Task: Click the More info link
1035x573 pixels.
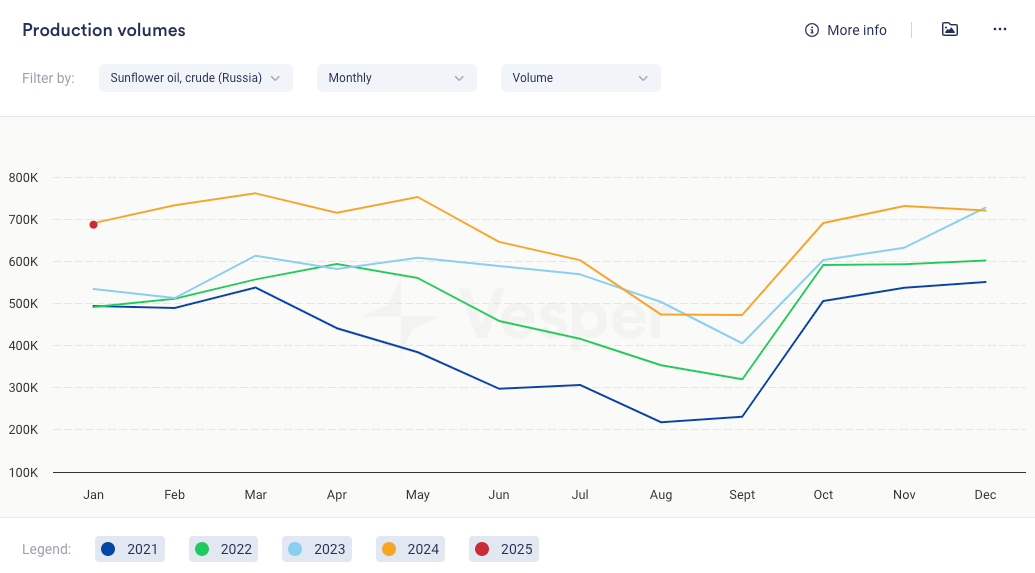Action: (856, 30)
